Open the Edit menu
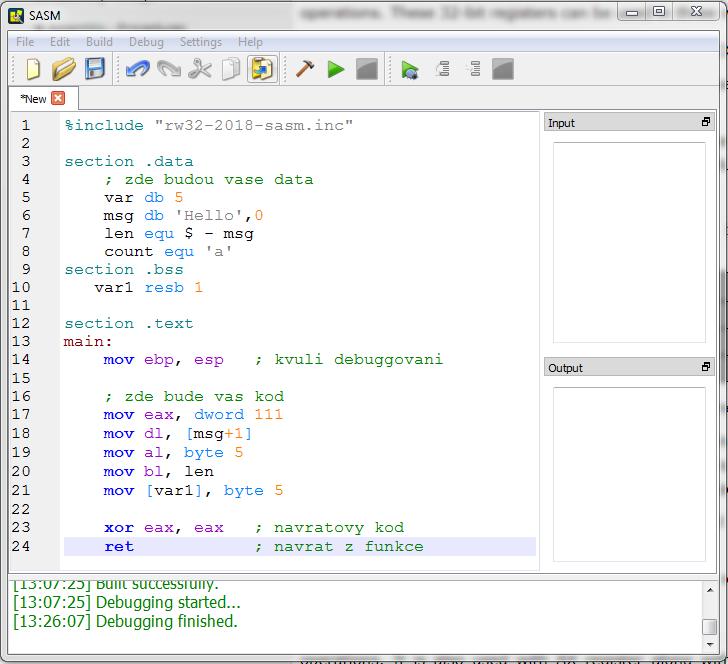This screenshot has width=728, height=664. pos(60,42)
